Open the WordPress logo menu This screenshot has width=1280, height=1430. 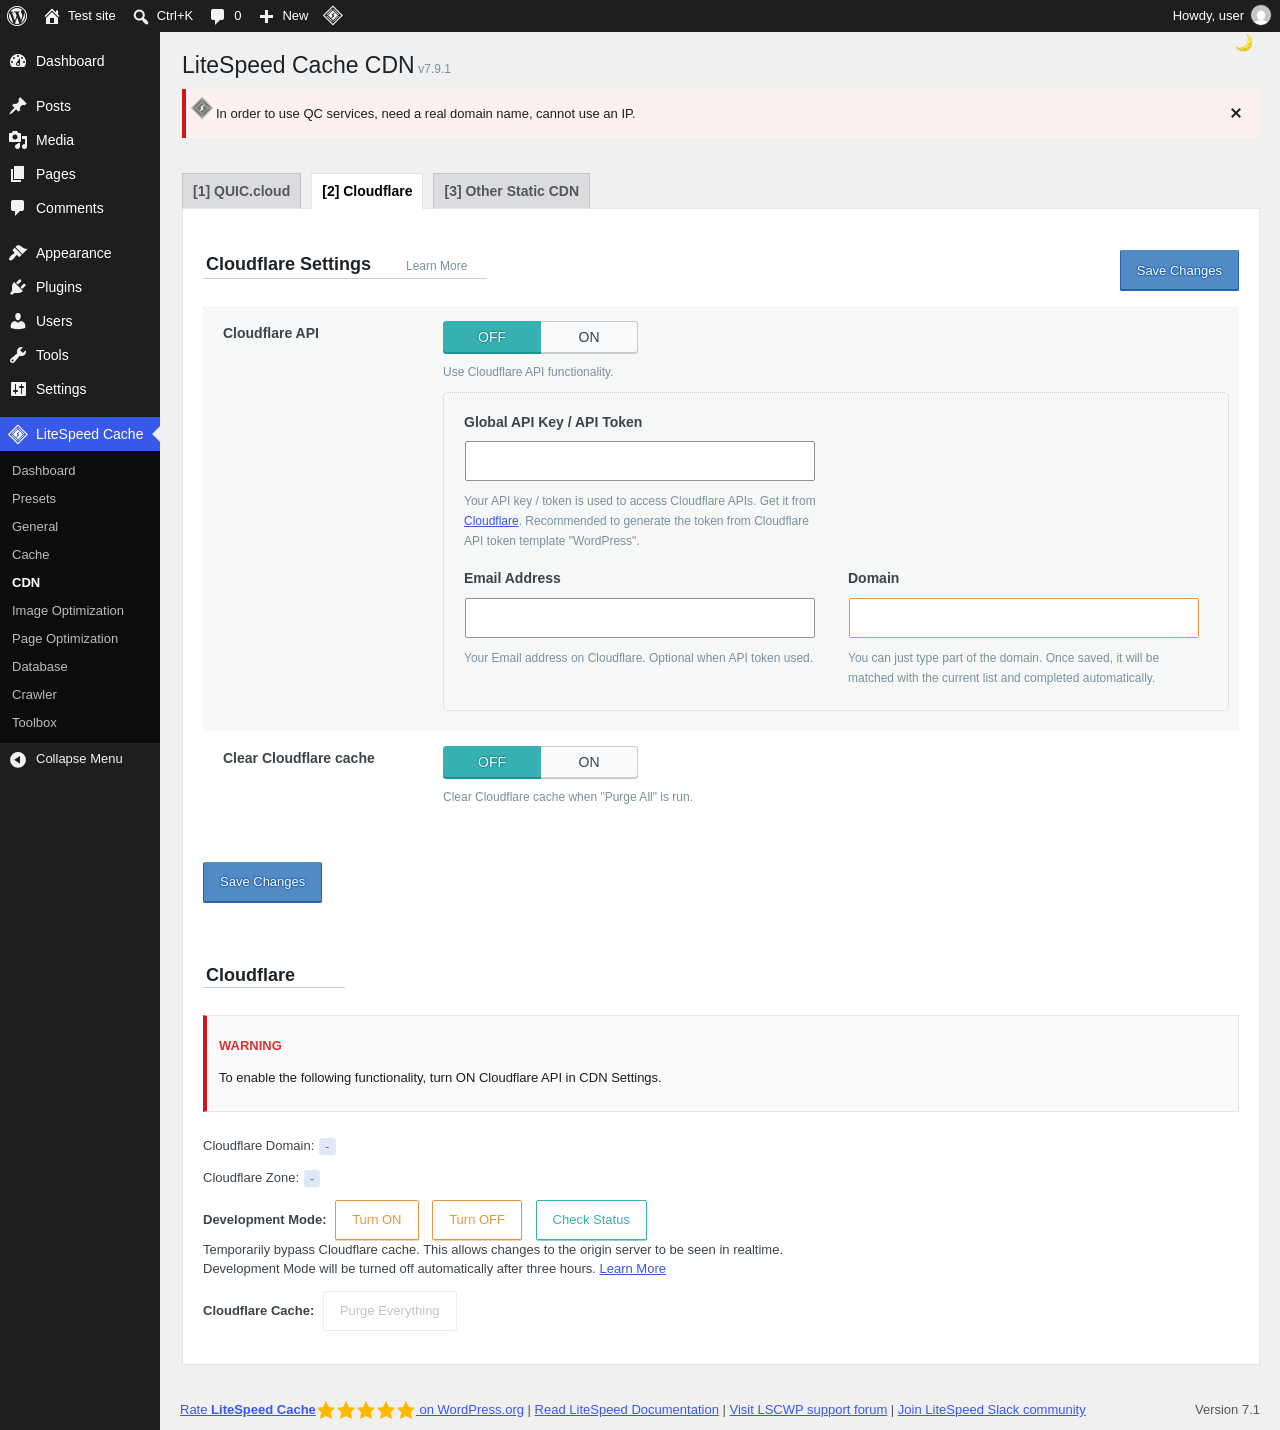click(17, 16)
